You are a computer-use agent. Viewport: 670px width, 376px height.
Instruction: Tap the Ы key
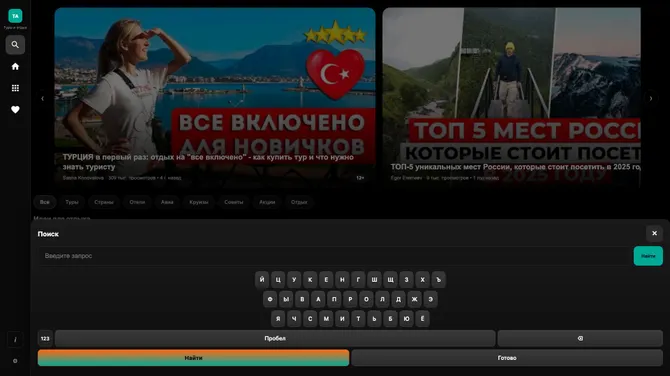tap(286, 300)
